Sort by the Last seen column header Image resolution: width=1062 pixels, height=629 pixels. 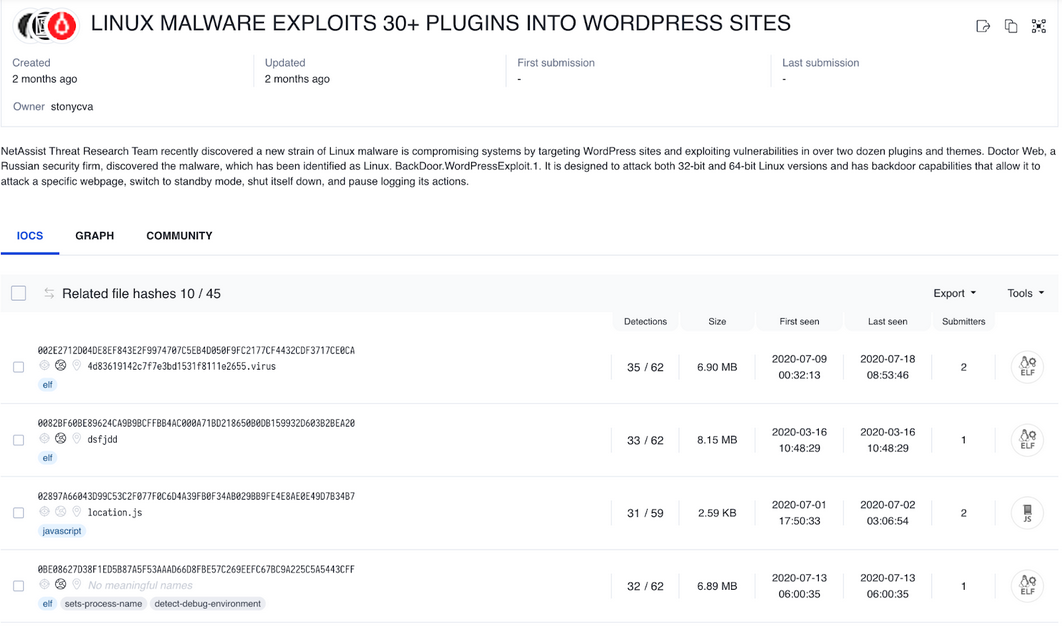tap(887, 322)
